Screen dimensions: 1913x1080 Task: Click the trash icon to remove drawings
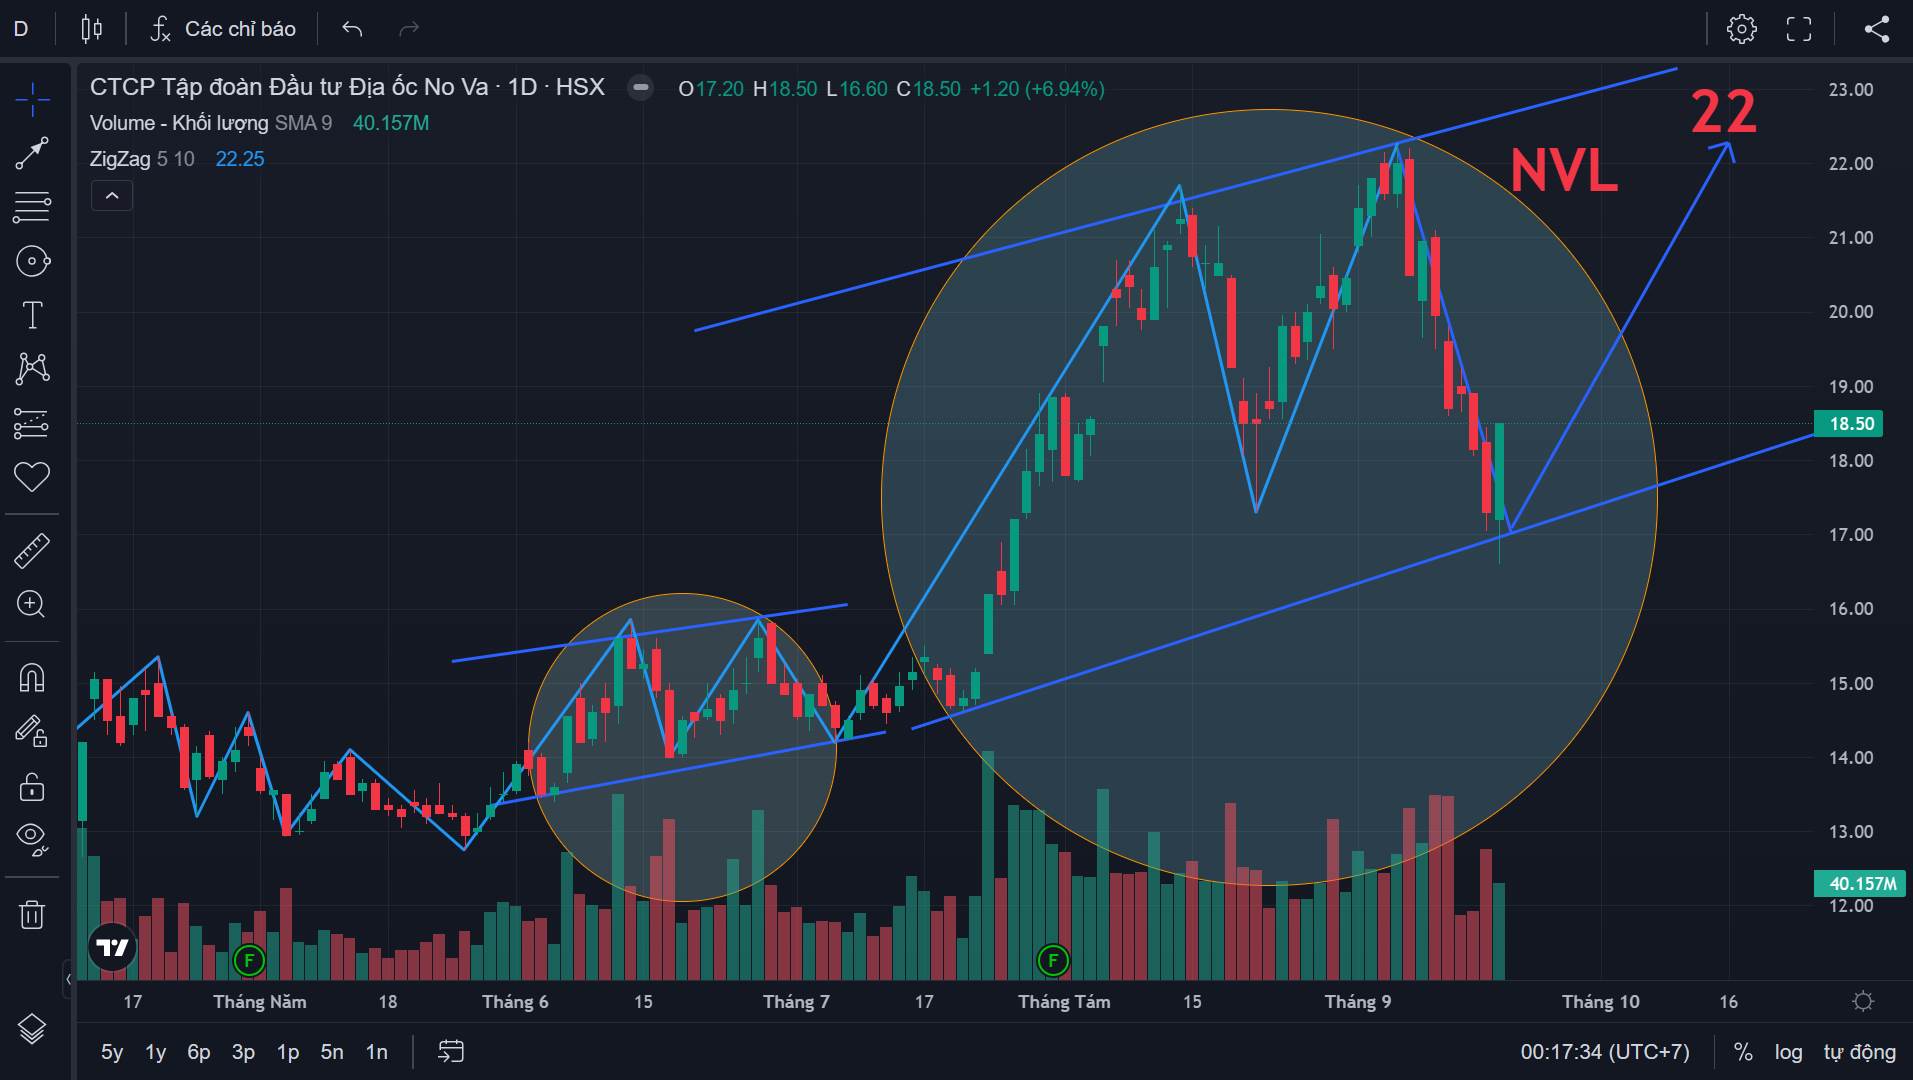pos(32,914)
